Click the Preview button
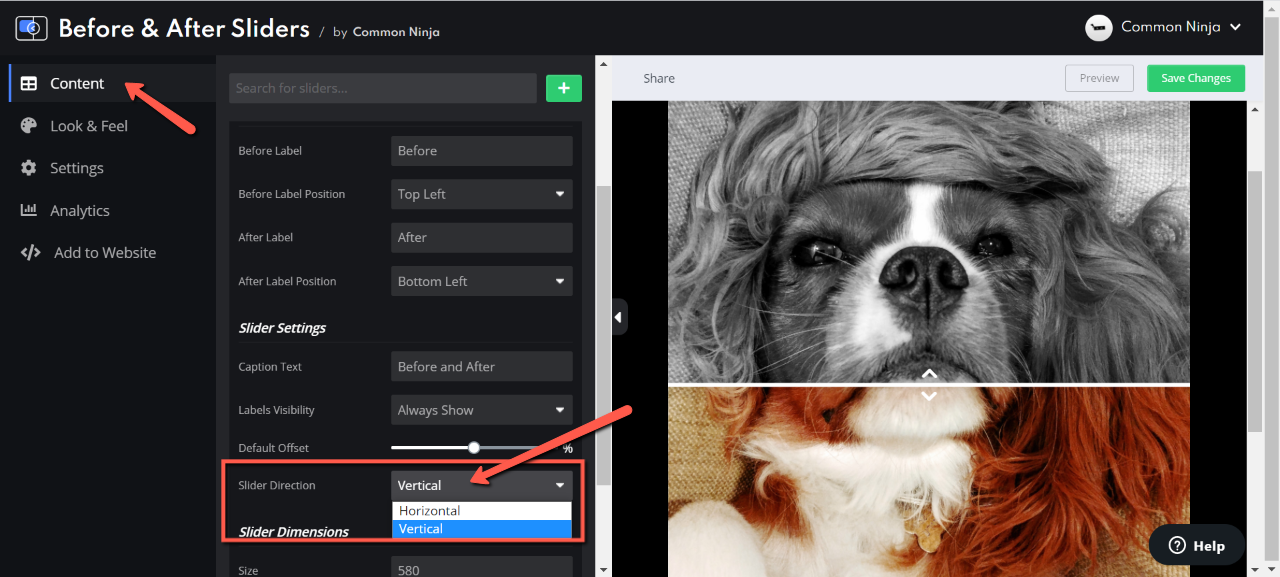 1099,78
